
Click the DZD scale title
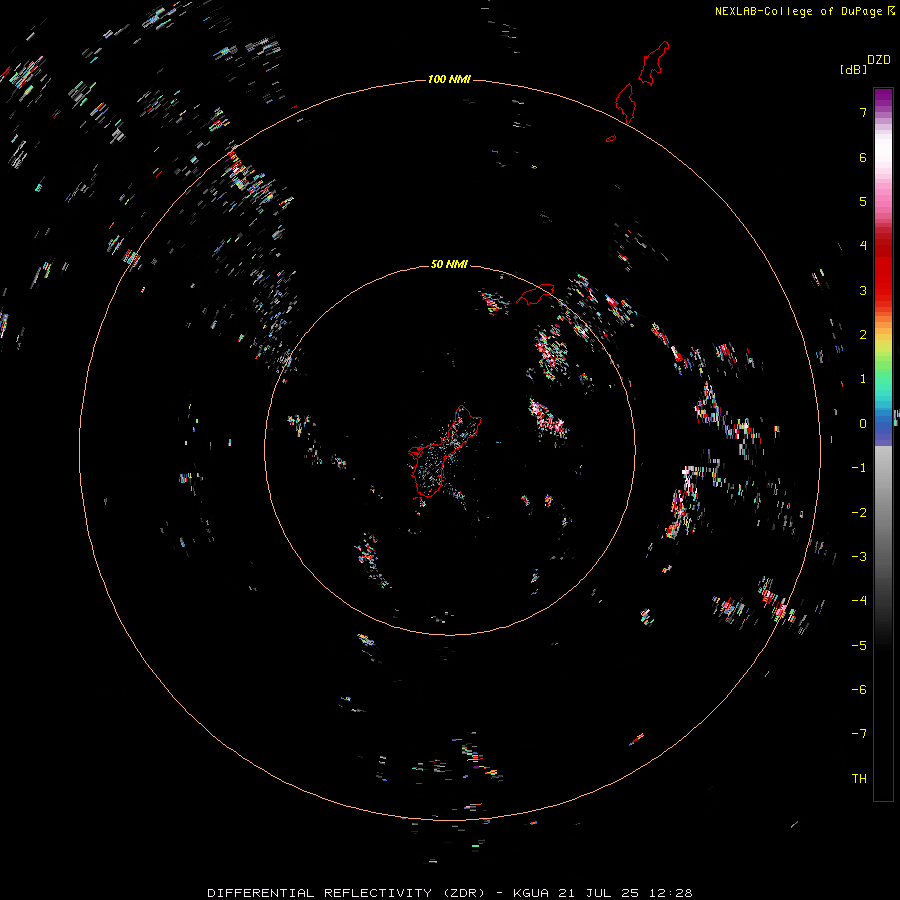[x=879, y=60]
